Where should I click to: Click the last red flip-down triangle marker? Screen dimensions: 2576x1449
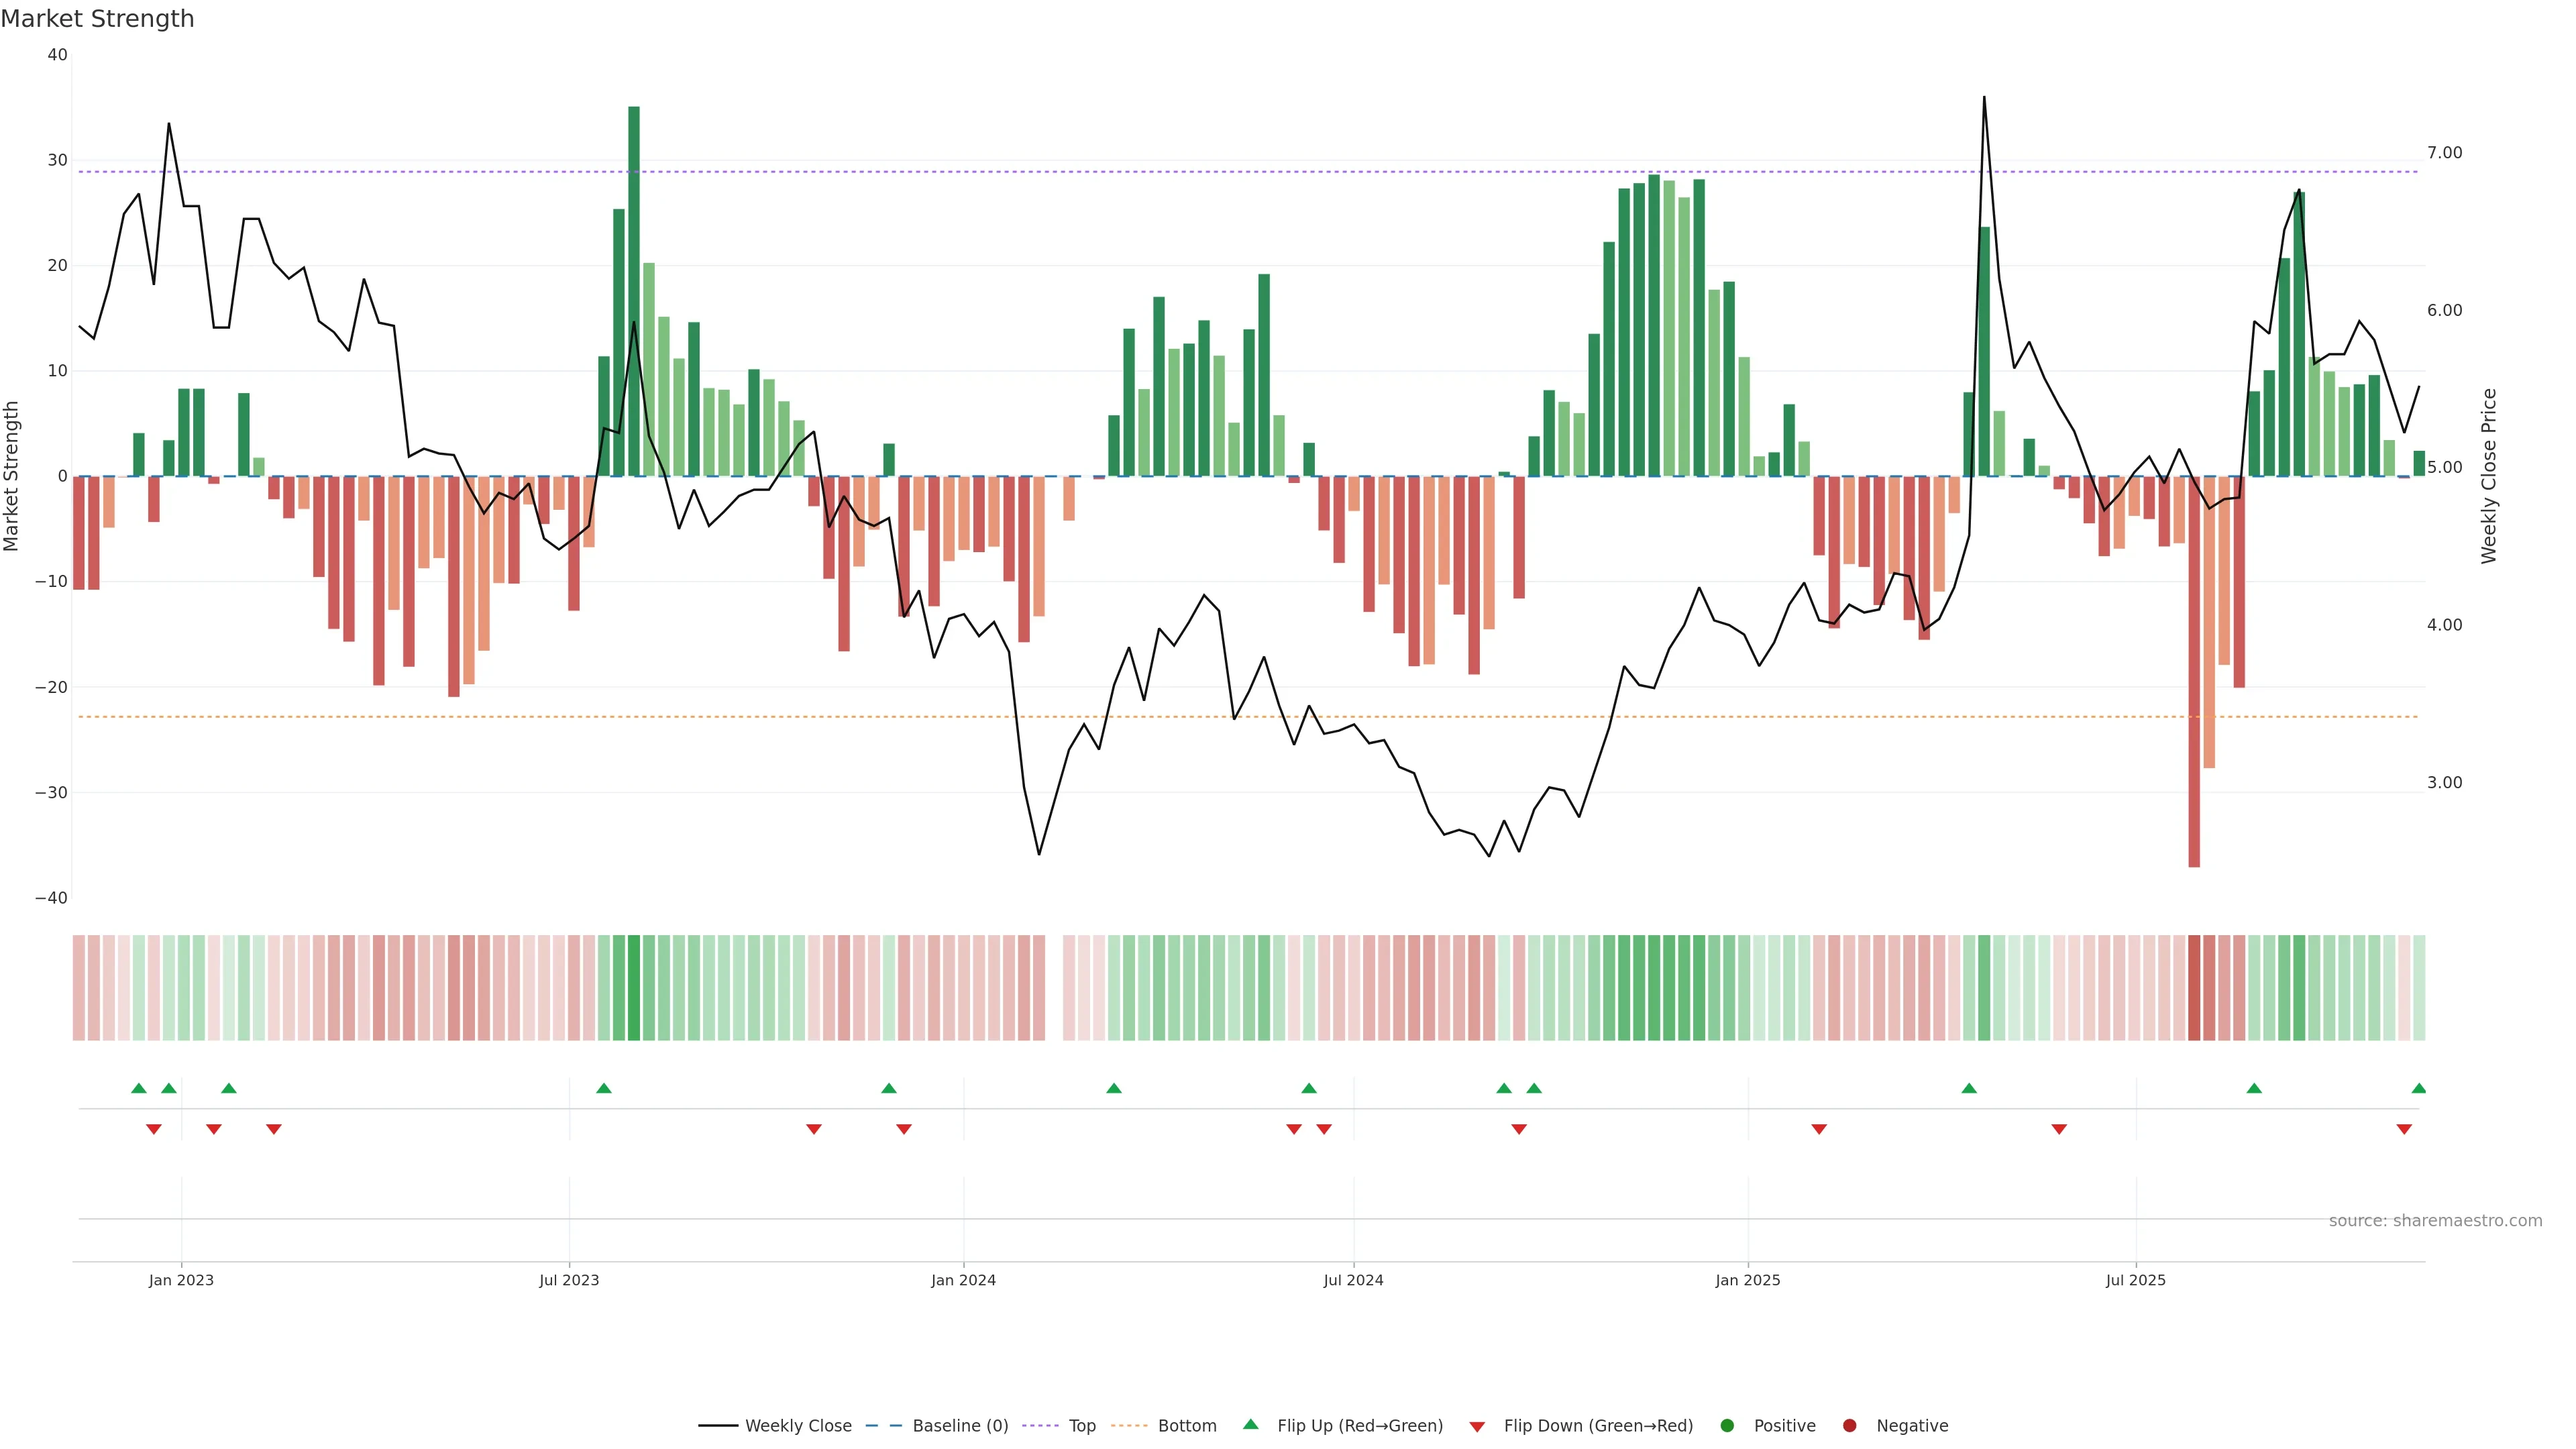coord(2404,1129)
